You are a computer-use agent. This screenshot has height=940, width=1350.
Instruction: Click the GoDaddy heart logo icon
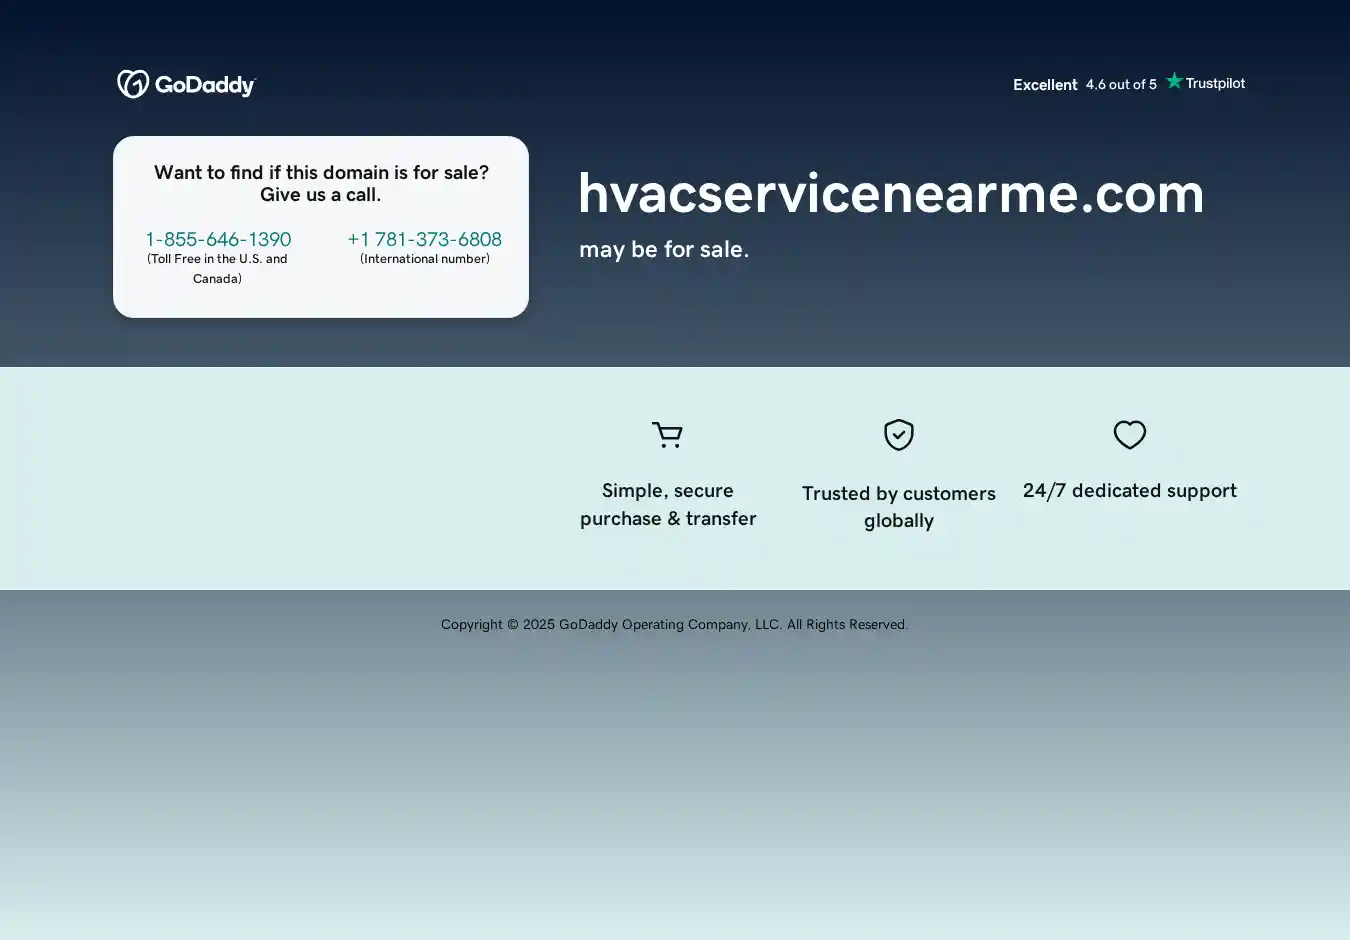point(133,84)
